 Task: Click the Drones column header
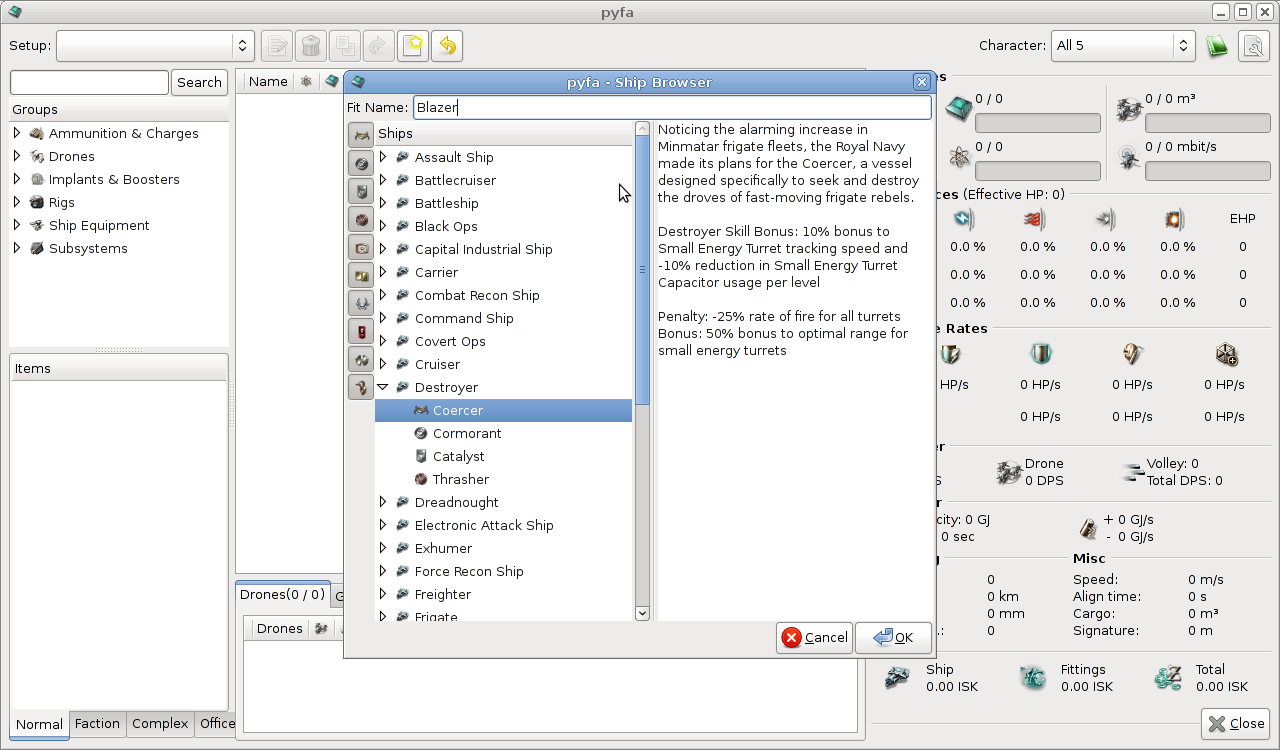(x=279, y=628)
